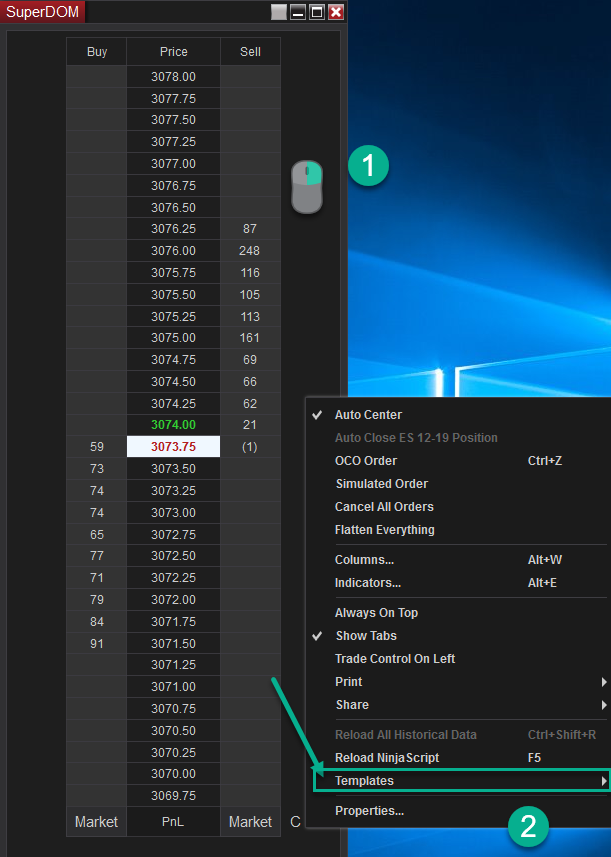Click the 3075.50 price row
Image resolution: width=611 pixels, height=857 pixels.
[173, 295]
